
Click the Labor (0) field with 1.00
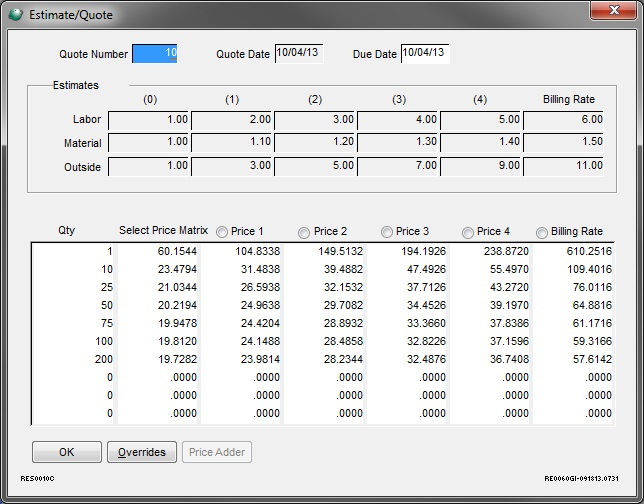click(x=148, y=120)
